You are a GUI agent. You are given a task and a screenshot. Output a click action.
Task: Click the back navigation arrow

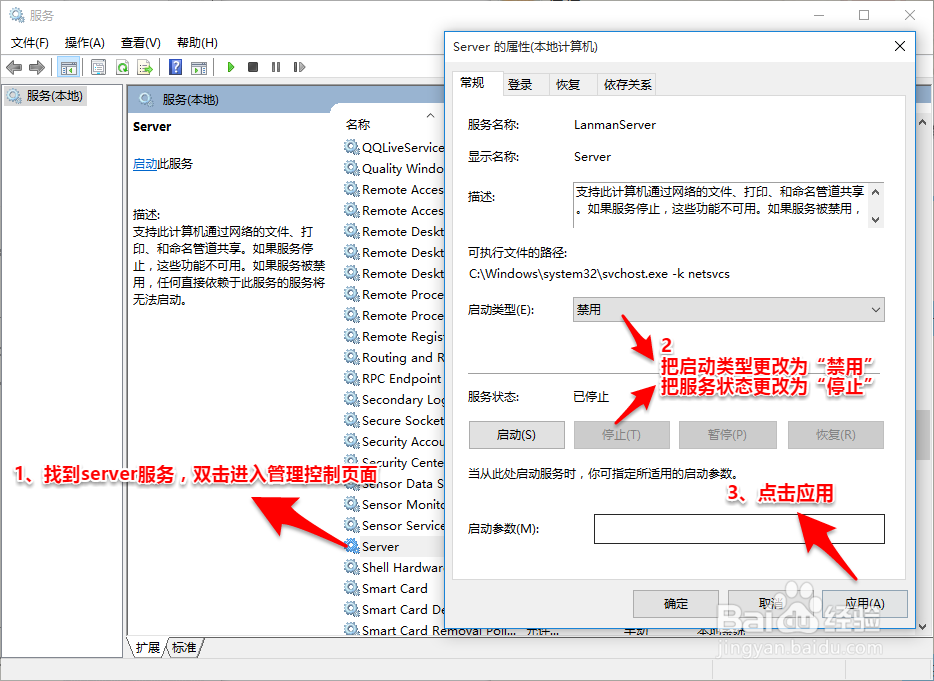(x=14, y=67)
